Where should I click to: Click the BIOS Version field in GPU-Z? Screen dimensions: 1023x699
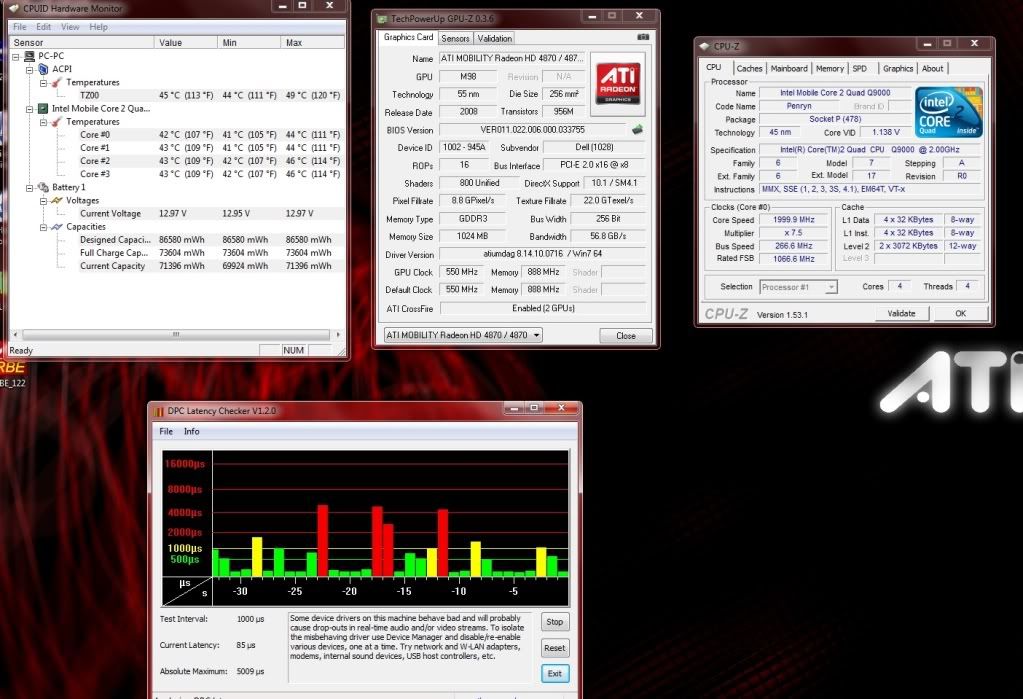point(533,130)
